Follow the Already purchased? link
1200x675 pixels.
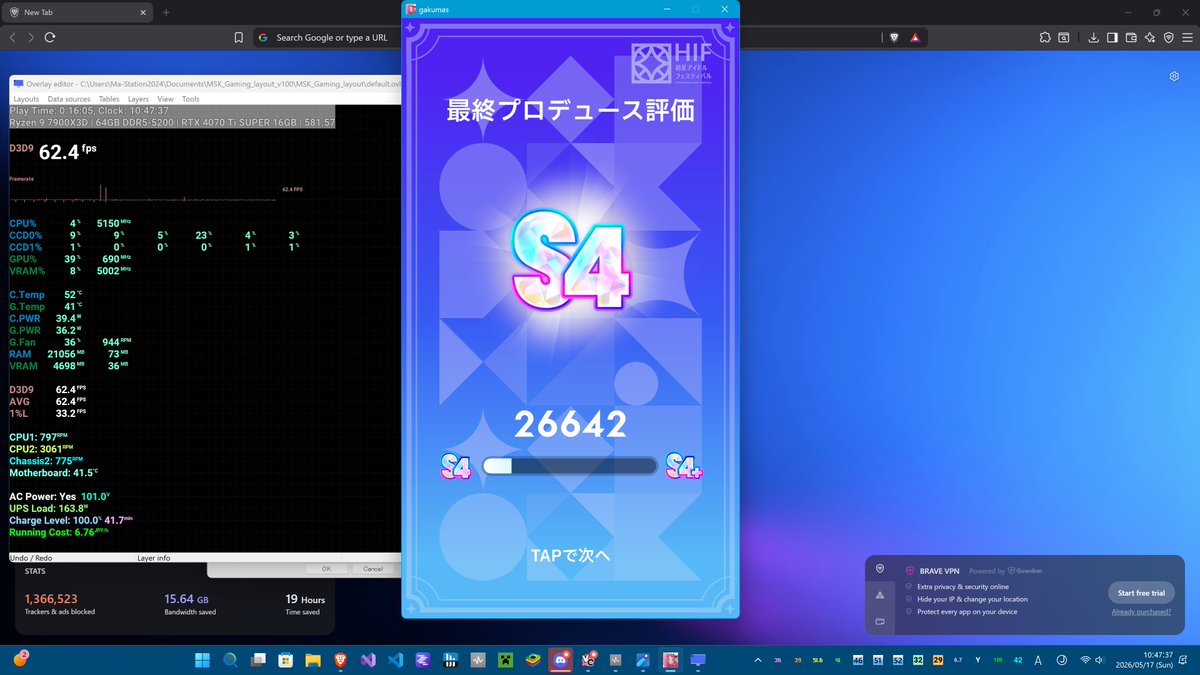click(1141, 611)
